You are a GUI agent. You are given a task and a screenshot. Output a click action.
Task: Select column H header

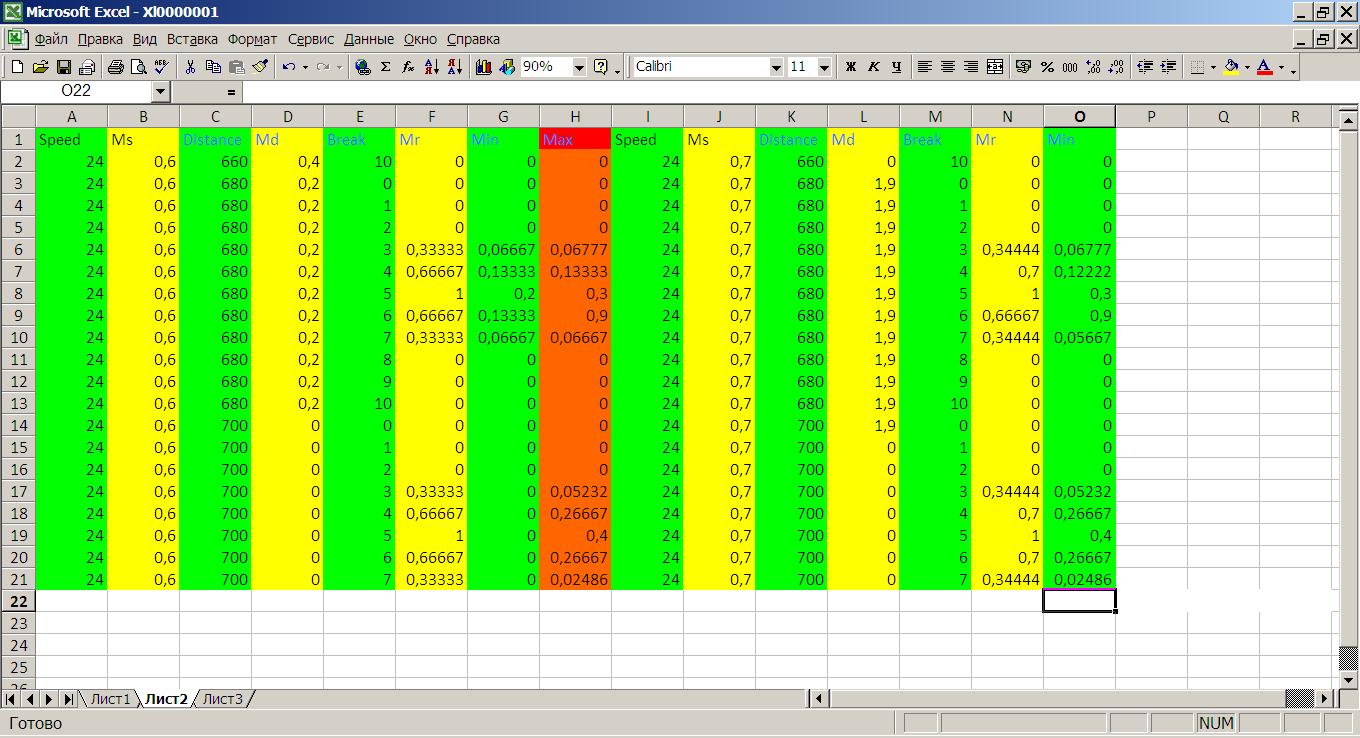tap(575, 117)
